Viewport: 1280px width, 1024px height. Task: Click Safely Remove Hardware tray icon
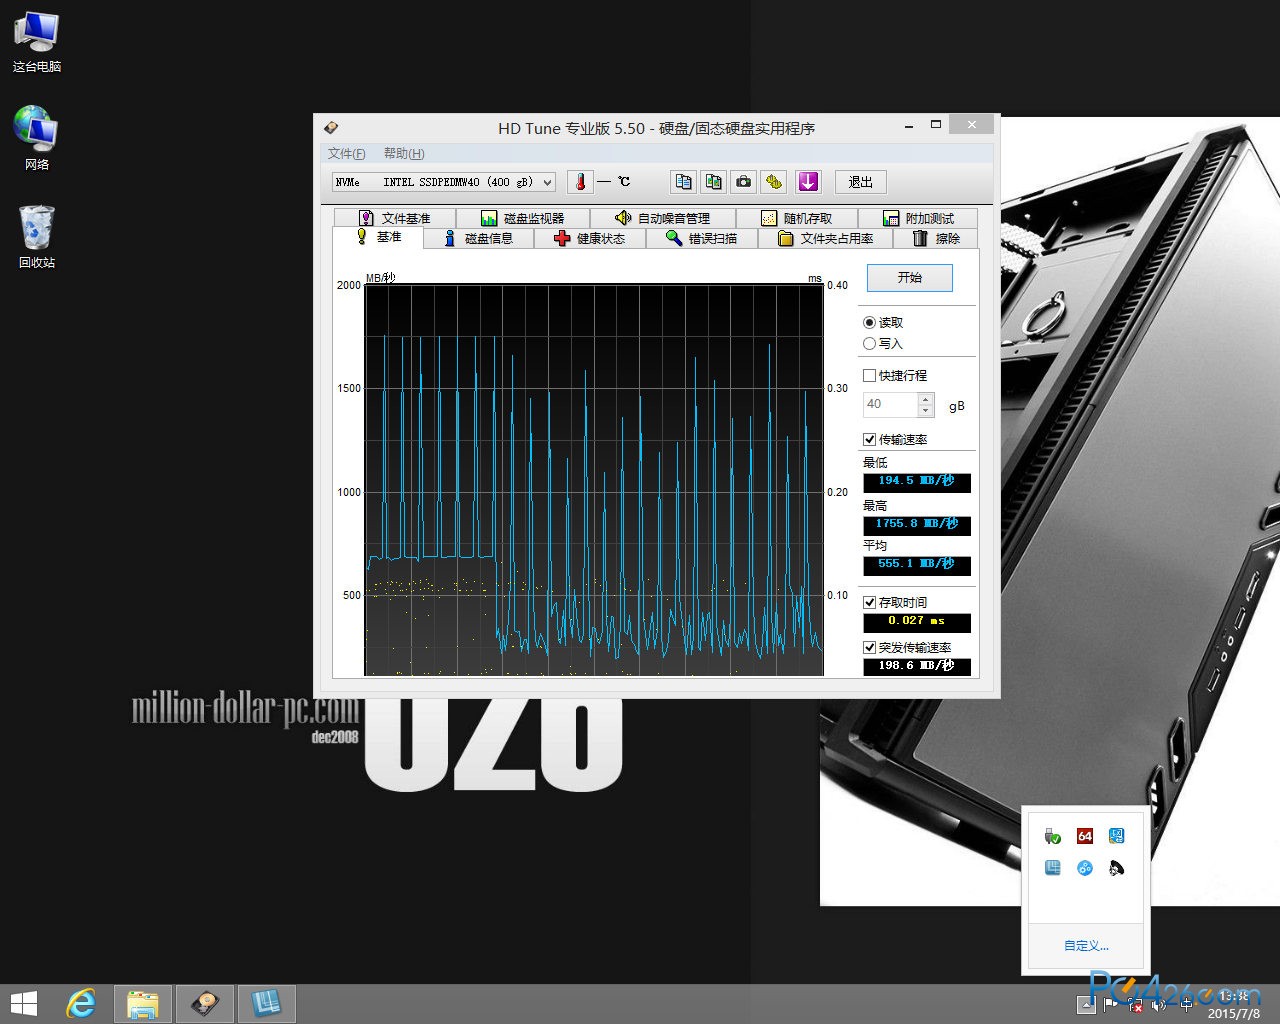[1052, 836]
